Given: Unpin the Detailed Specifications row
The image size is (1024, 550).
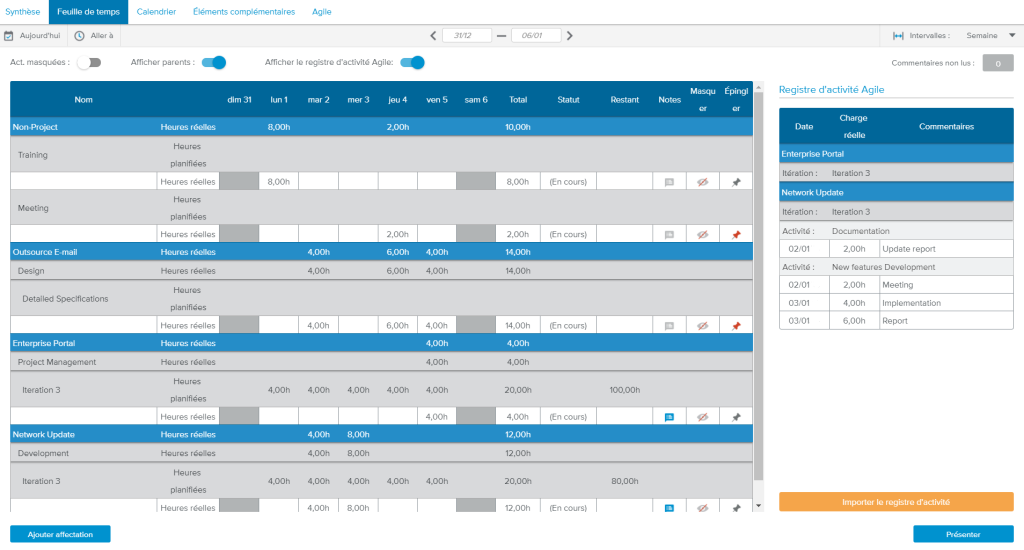Looking at the screenshot, I should pos(736,326).
